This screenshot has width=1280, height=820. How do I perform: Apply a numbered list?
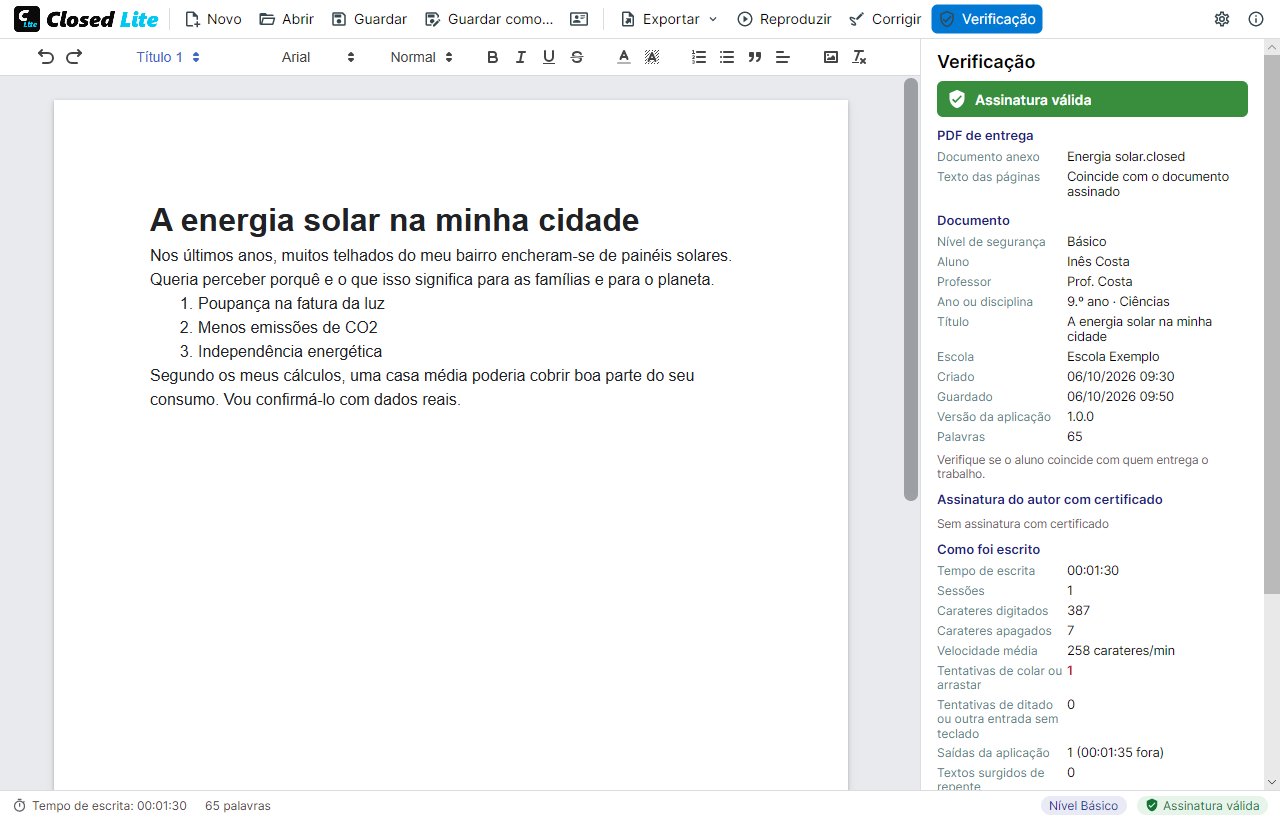point(699,57)
